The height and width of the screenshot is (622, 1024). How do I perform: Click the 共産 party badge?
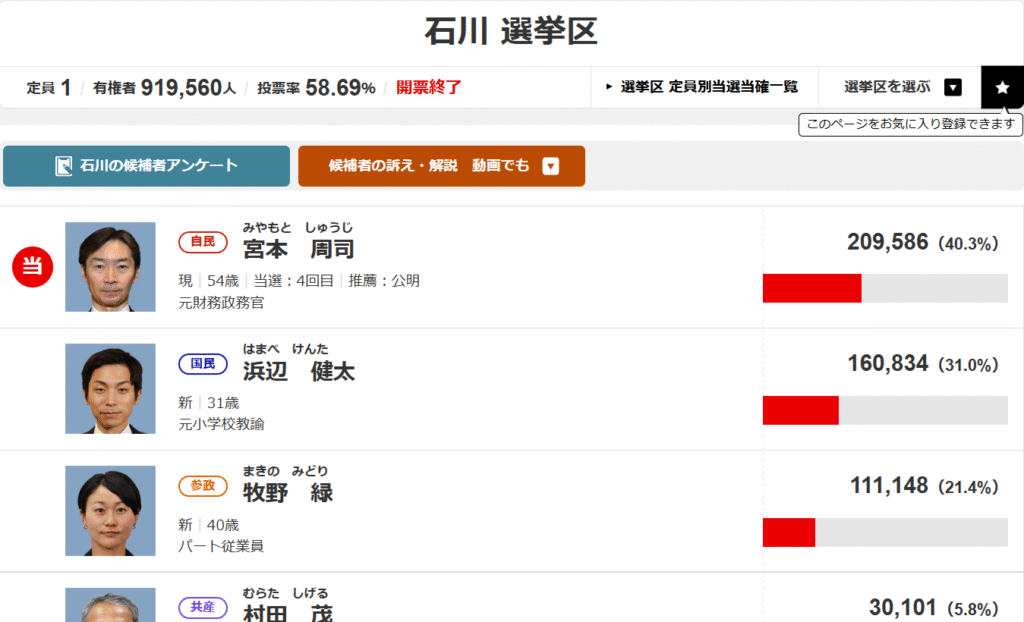203,608
